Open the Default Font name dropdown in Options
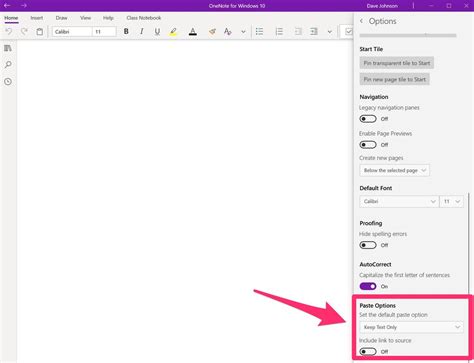Viewport: 474px width, 363px height. pyautogui.click(x=399, y=201)
